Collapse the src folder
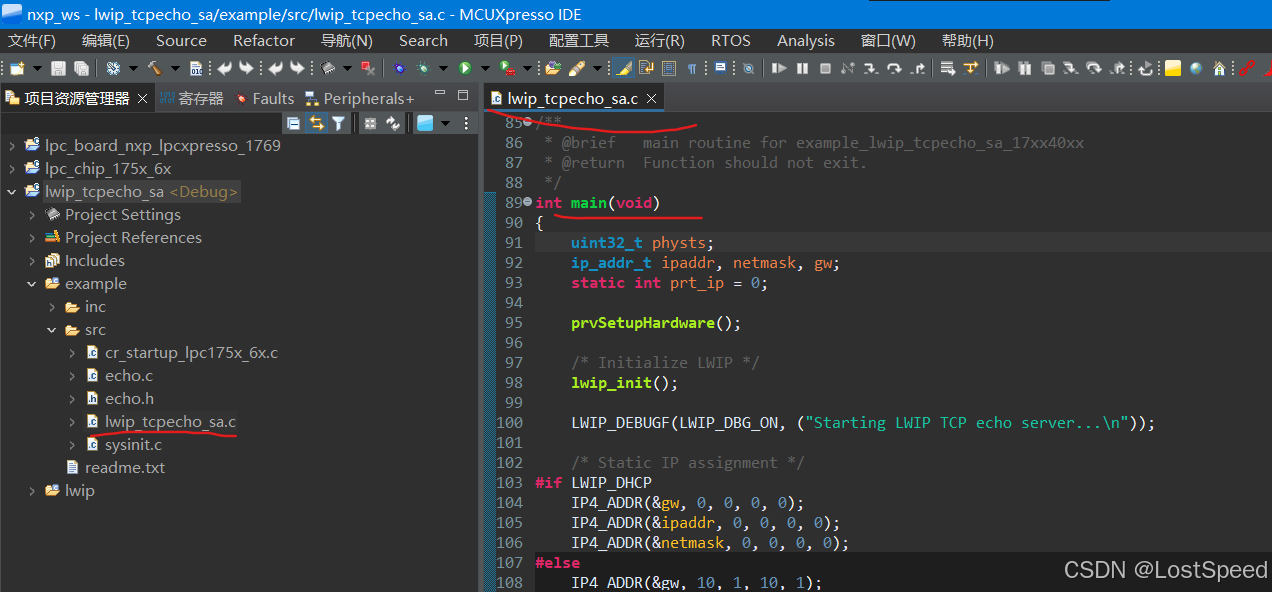The height and width of the screenshot is (592, 1272). pyautogui.click(x=52, y=329)
